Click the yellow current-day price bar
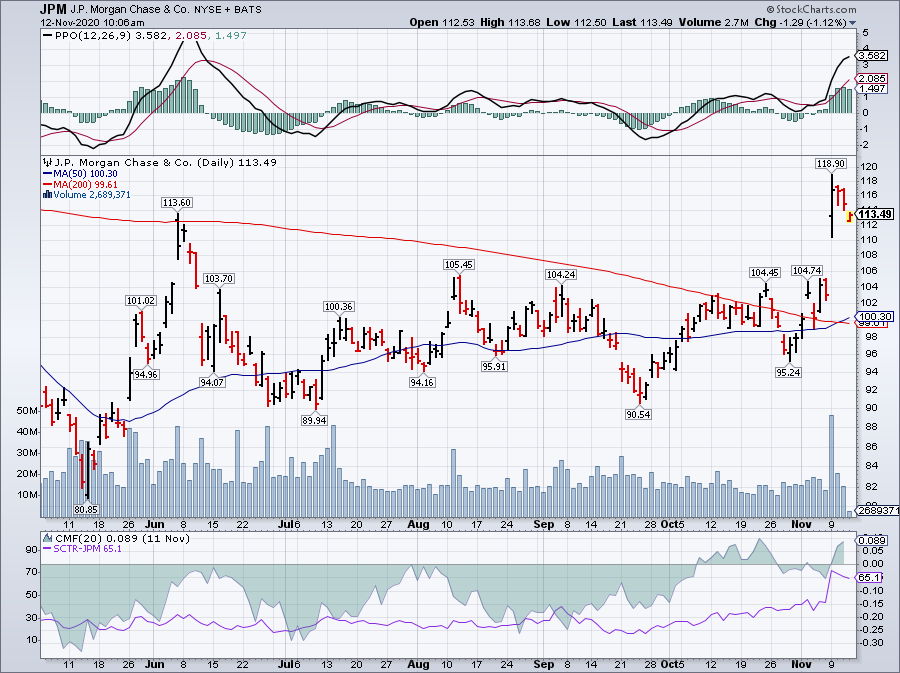900x673 pixels. (850, 216)
